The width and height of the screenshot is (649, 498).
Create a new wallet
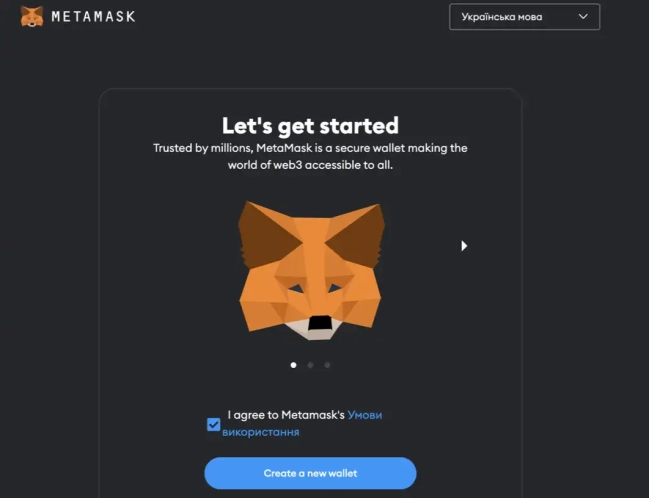[310, 473]
